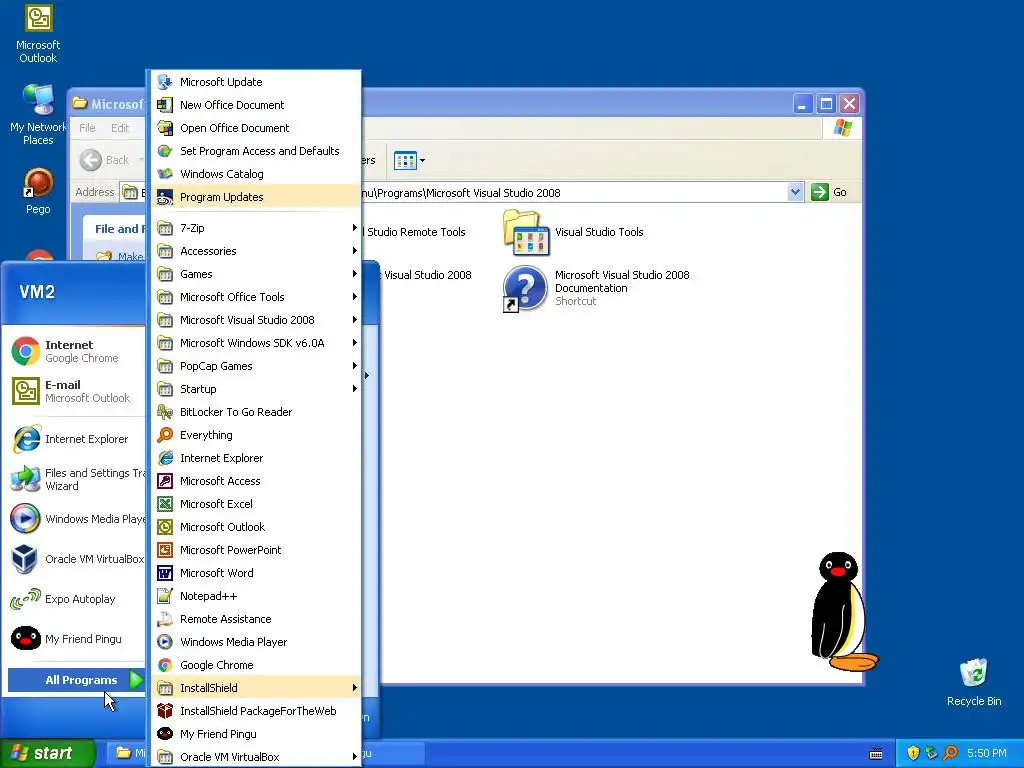Expand the Games submenu arrow
The width and height of the screenshot is (1024, 768).
coord(355,274)
